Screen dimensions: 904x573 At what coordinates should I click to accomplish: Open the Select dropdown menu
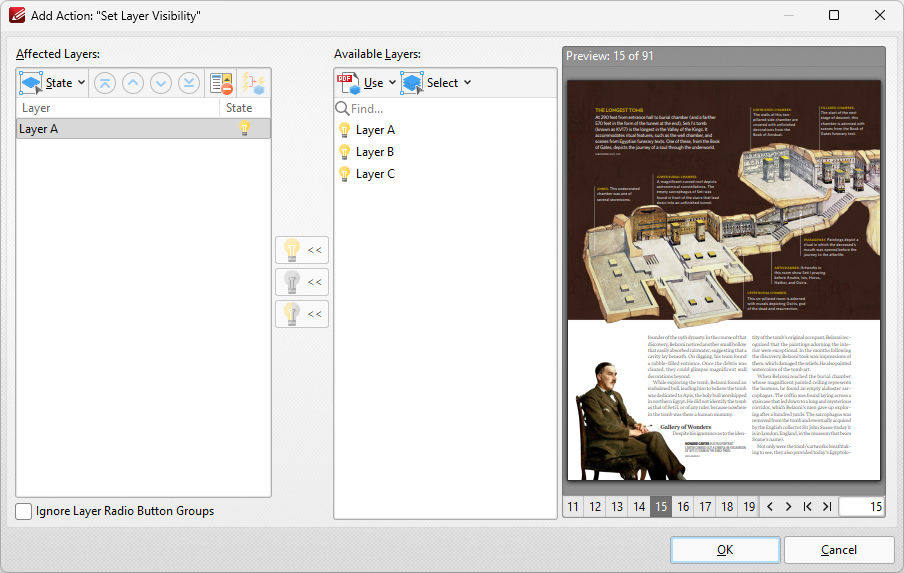coord(436,83)
